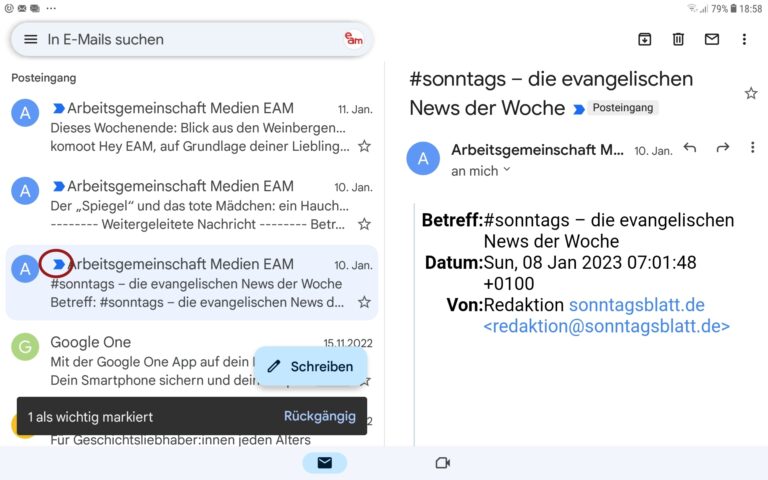The height and width of the screenshot is (480, 768).
Task: Toggle importance marker on Spiegel email
Action: click(59, 186)
